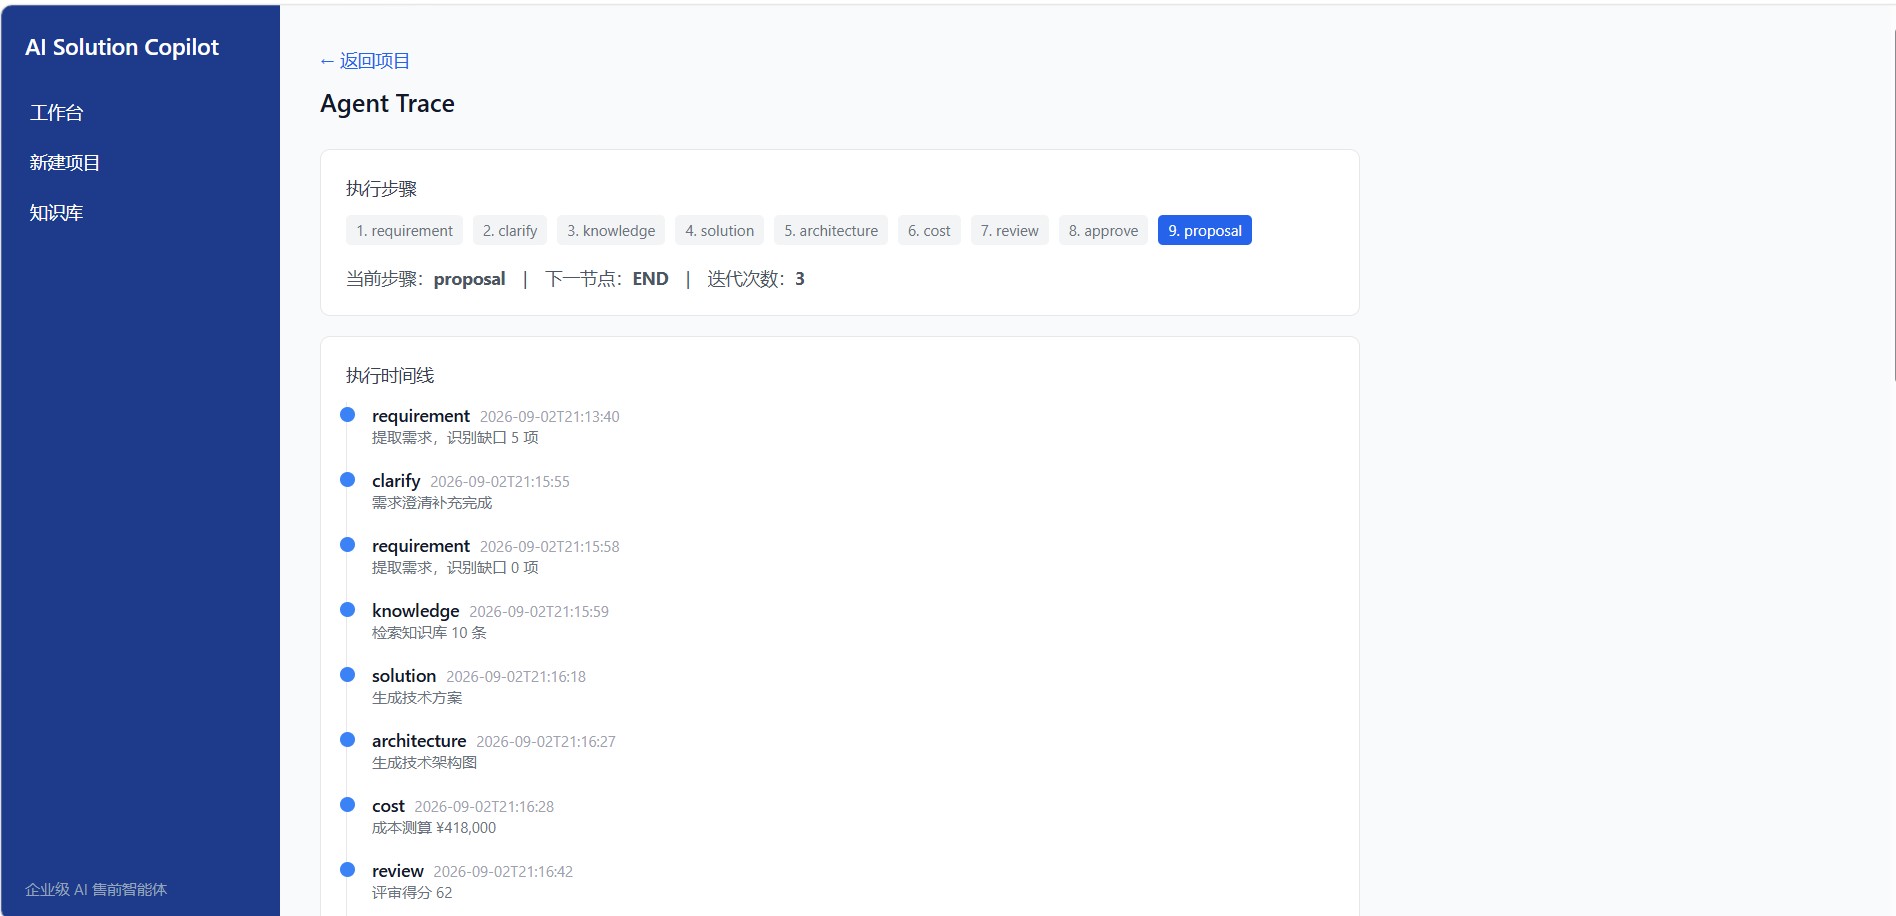This screenshot has height=916, width=1896.
Task: Open 工作台 in the sidebar
Action: 57,113
